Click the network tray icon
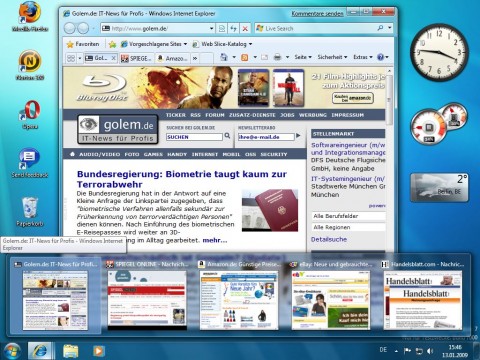This screenshot has width=480, height=360. [x=419, y=351]
